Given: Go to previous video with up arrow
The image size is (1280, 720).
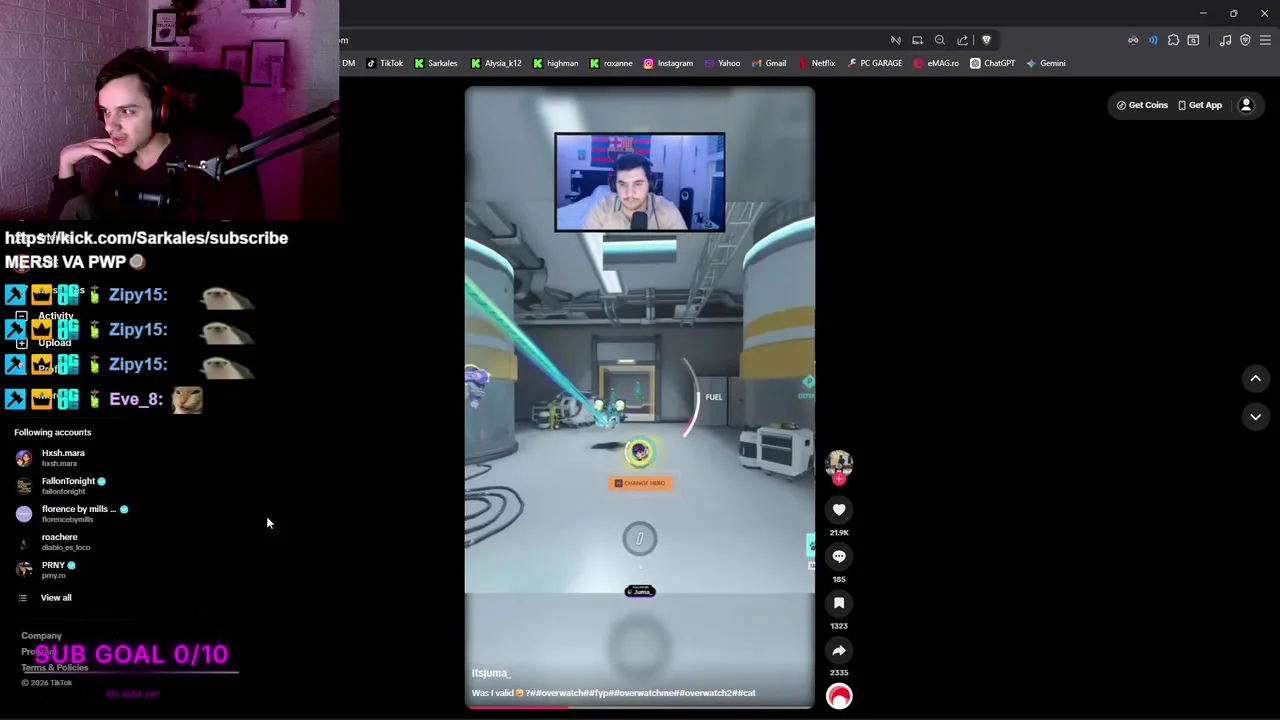Looking at the screenshot, I should tap(1255, 378).
